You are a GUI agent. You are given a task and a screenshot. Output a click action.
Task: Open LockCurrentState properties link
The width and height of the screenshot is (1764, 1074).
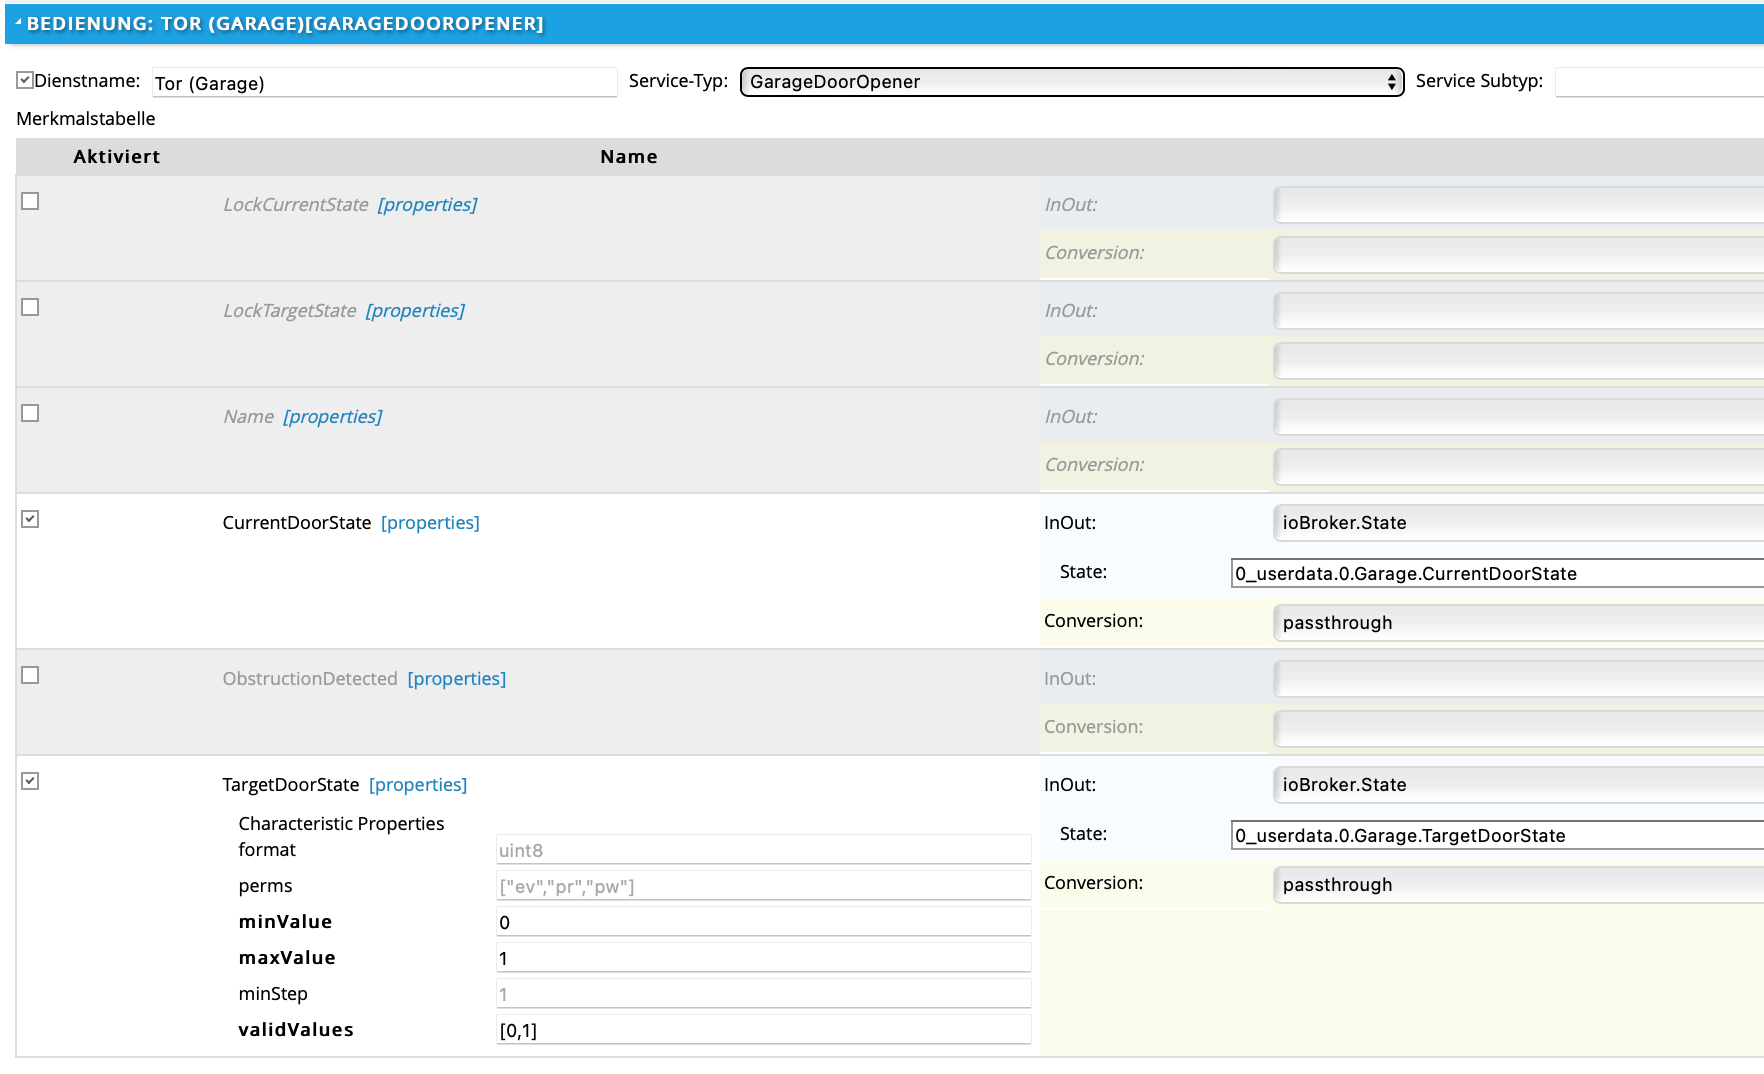point(427,205)
